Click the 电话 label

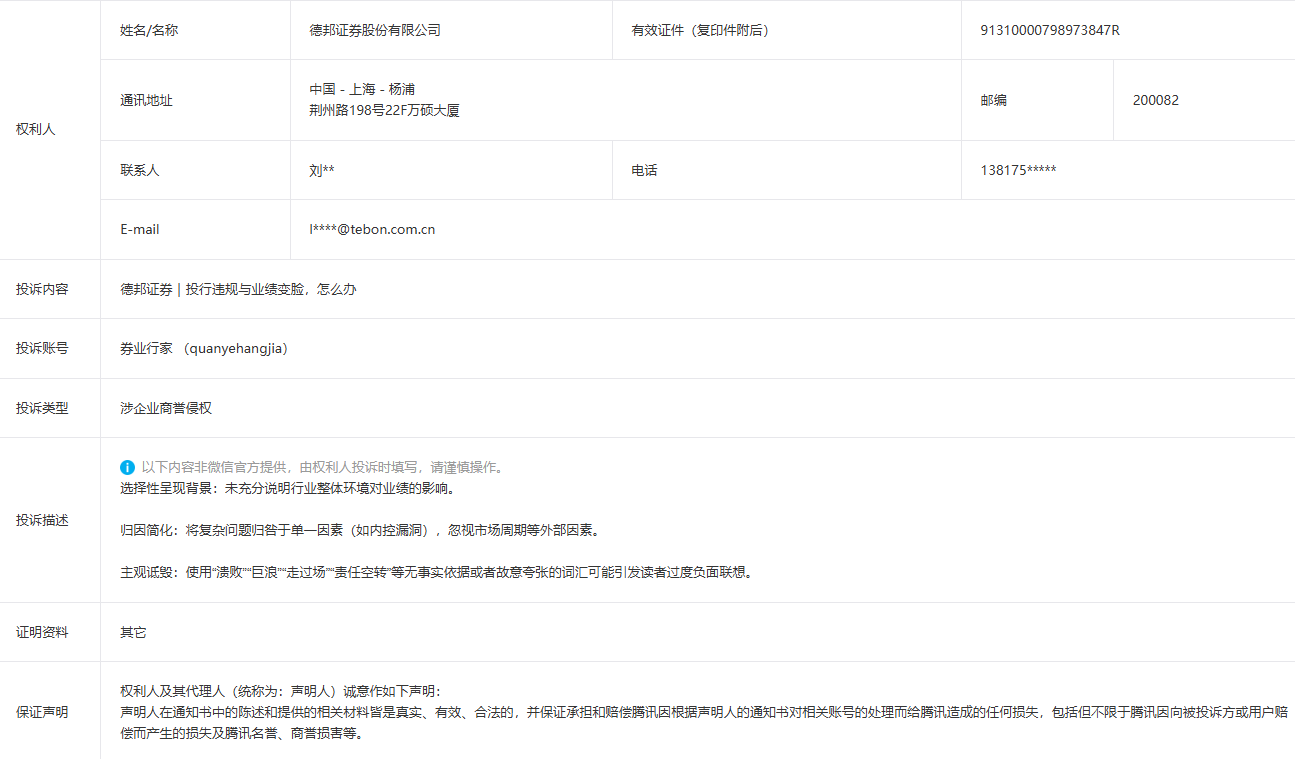(644, 170)
